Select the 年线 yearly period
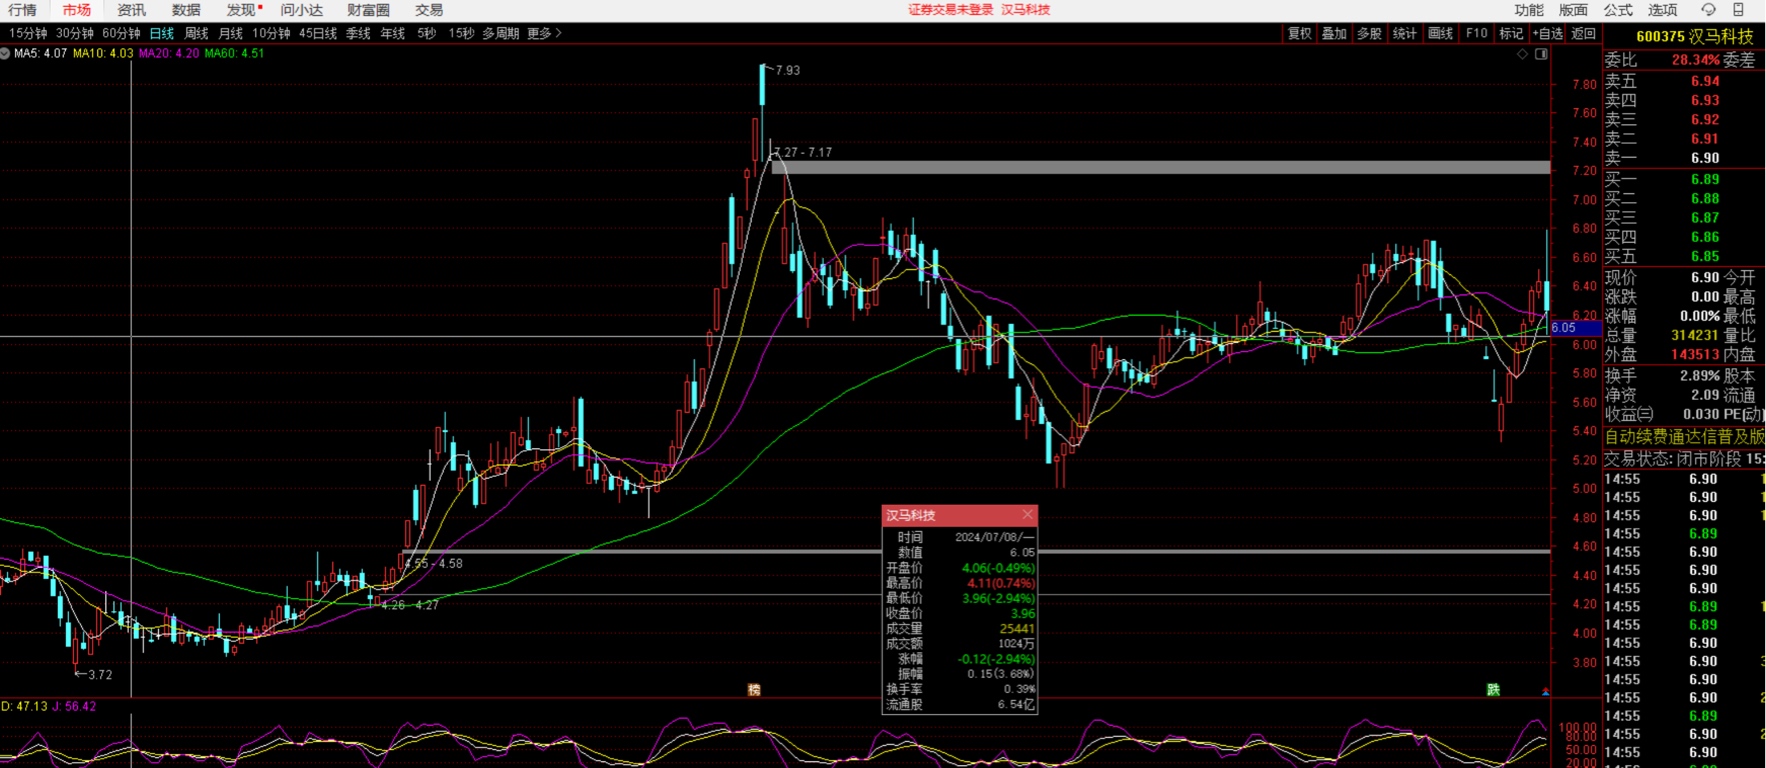Screen dimensions: 1766x768 pyautogui.click(x=392, y=33)
